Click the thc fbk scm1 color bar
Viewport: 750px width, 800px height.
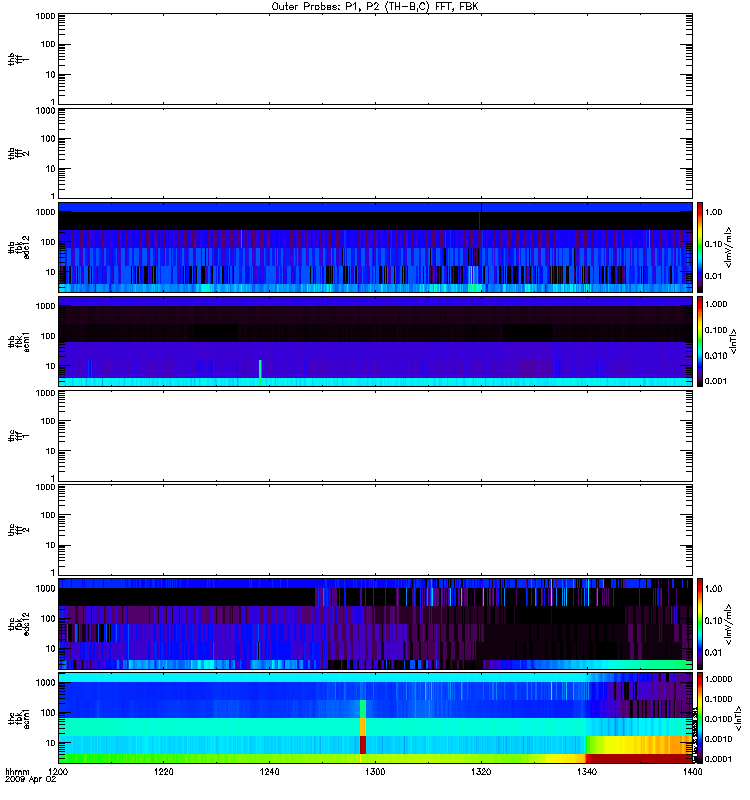pos(699,718)
